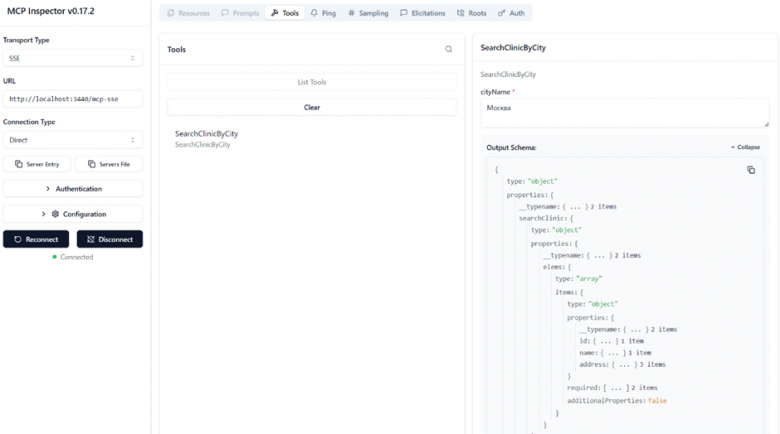Open the Transport Type SSE dropdown

[x=73, y=58]
